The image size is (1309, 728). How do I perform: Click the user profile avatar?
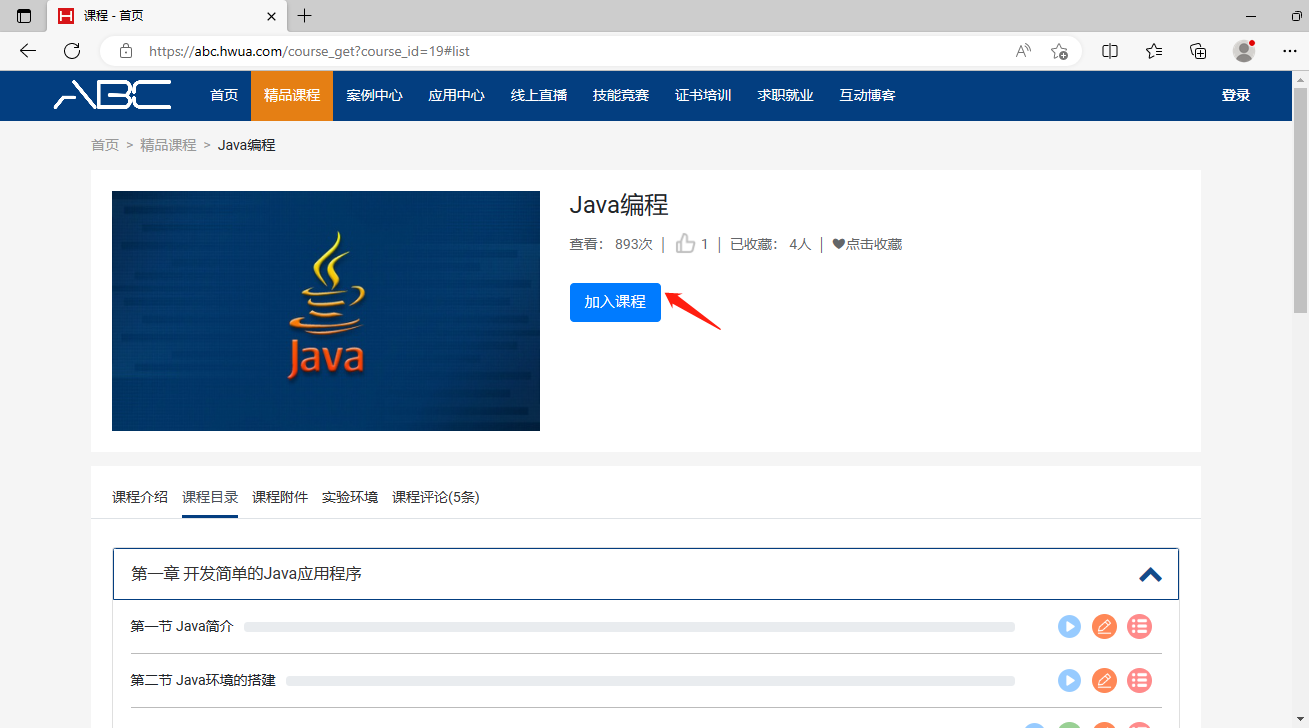point(1244,51)
